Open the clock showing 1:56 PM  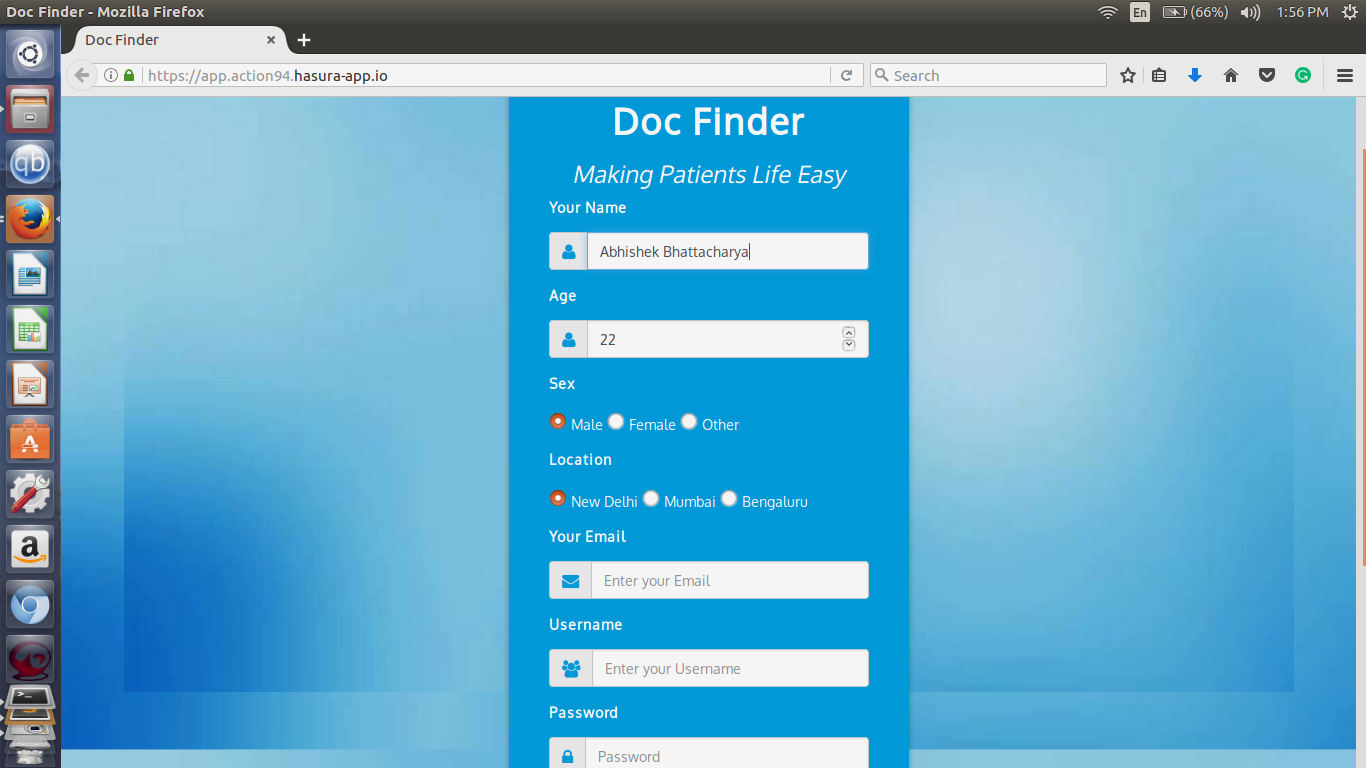pyautogui.click(x=1302, y=12)
